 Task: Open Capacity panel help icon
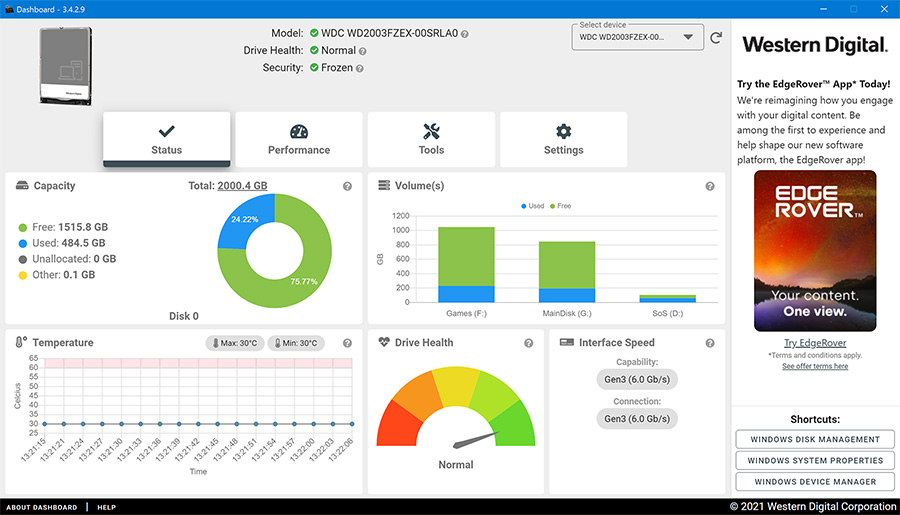pos(347,186)
